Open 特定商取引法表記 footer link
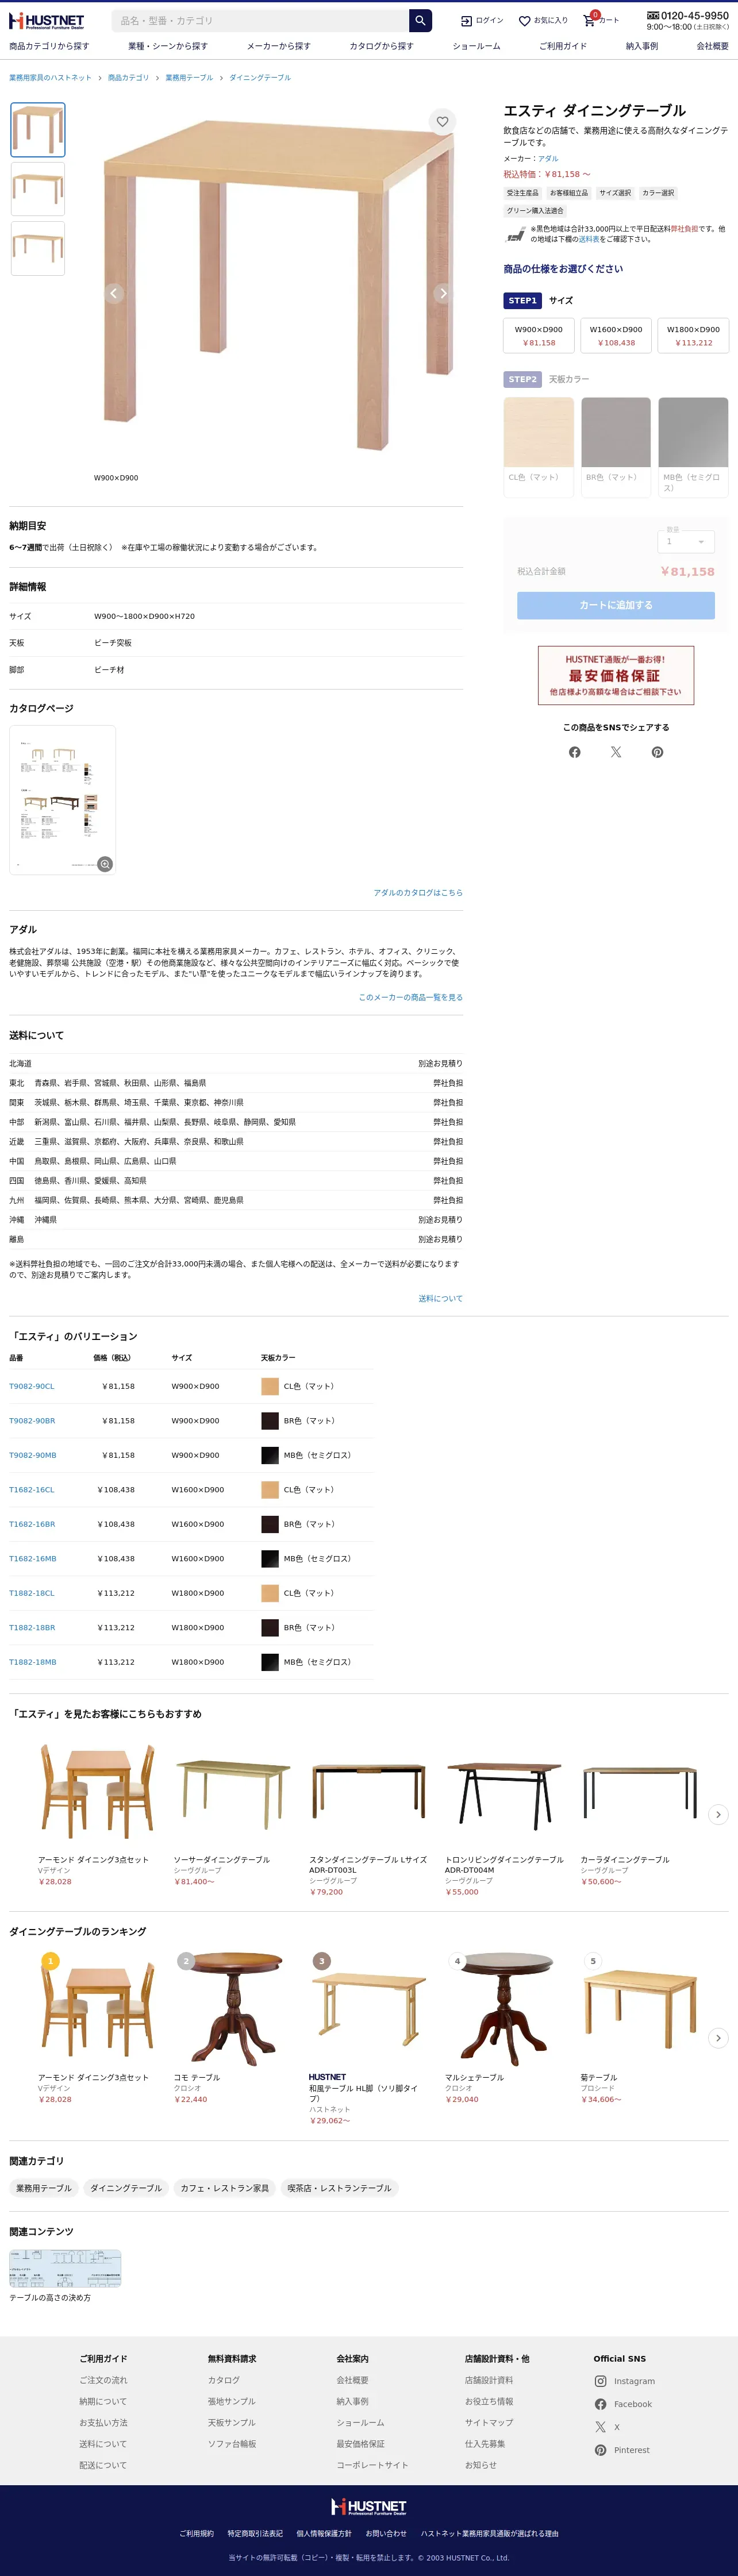Image resolution: width=738 pixels, height=2576 pixels. [255, 2533]
